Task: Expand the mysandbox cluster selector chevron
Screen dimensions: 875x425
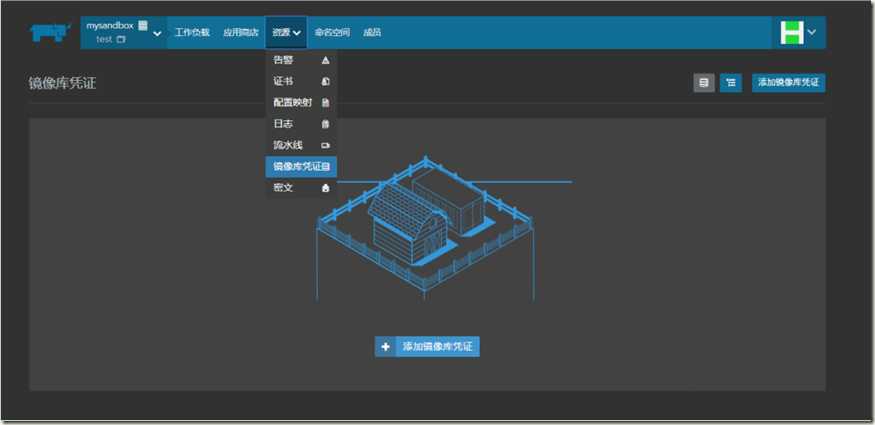Action: point(158,33)
